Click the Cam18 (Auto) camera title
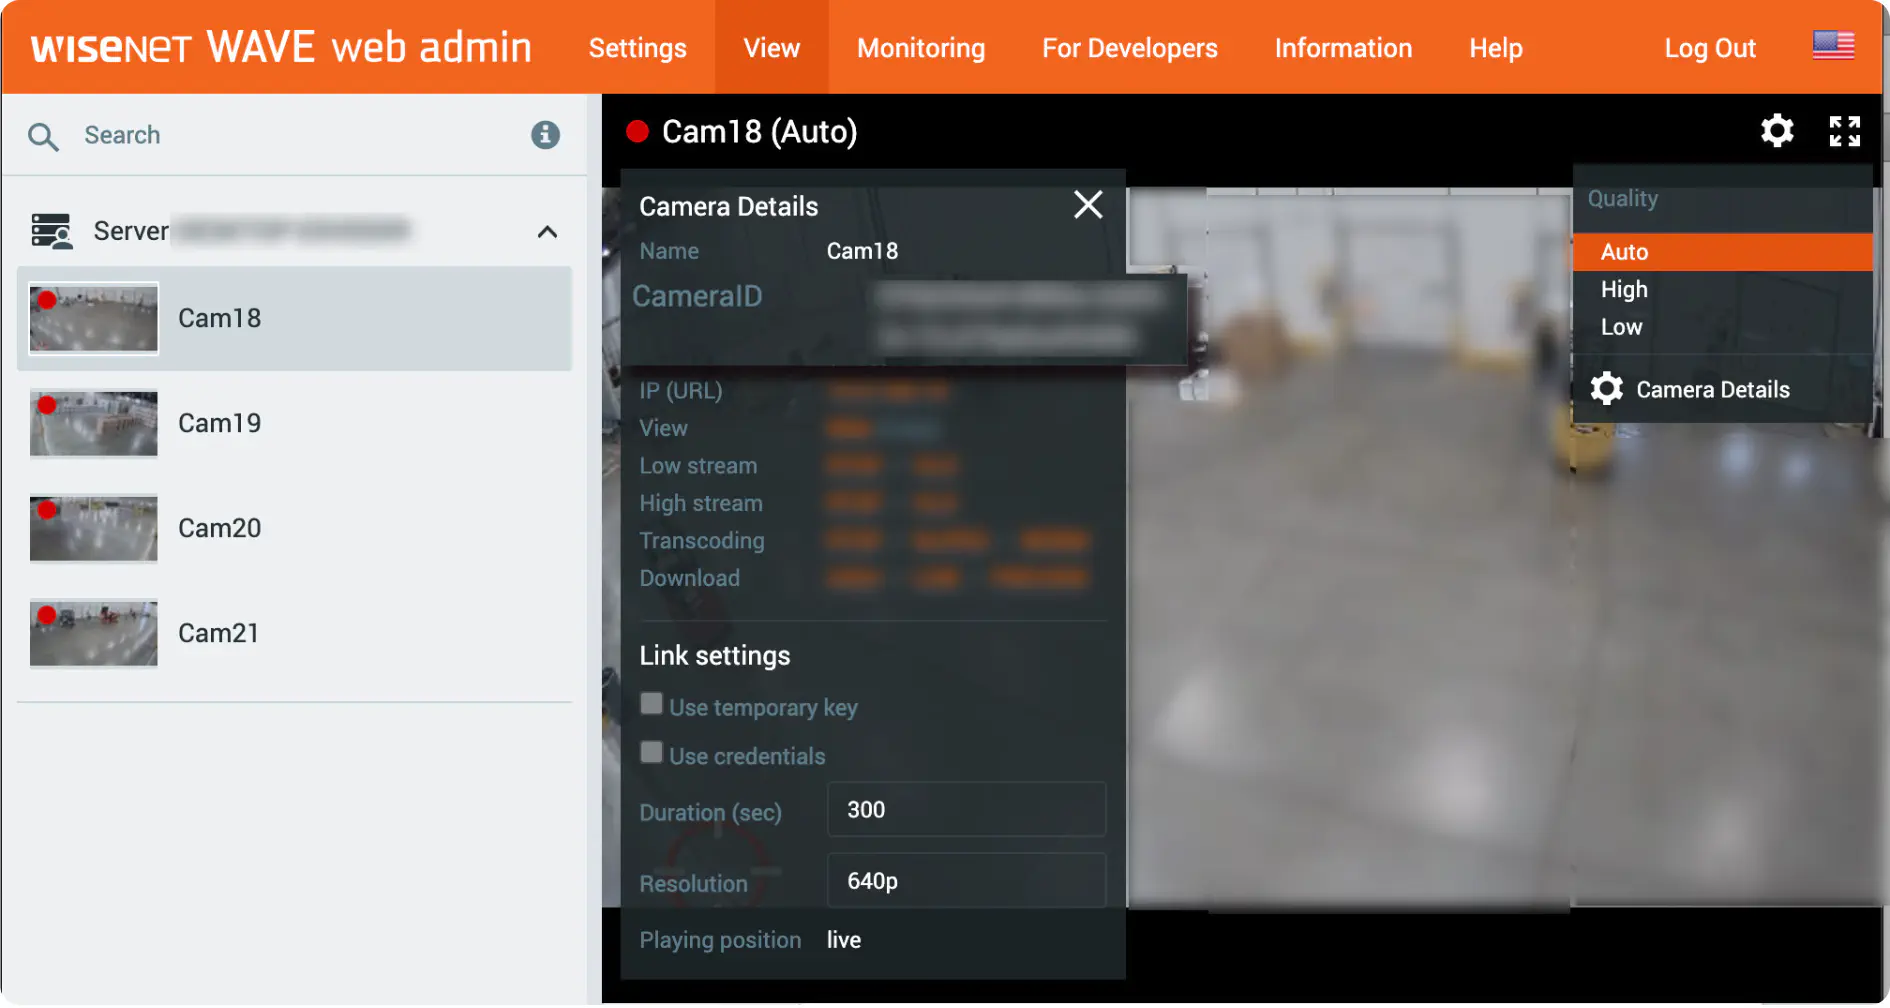The image size is (1890, 1008). [x=759, y=131]
